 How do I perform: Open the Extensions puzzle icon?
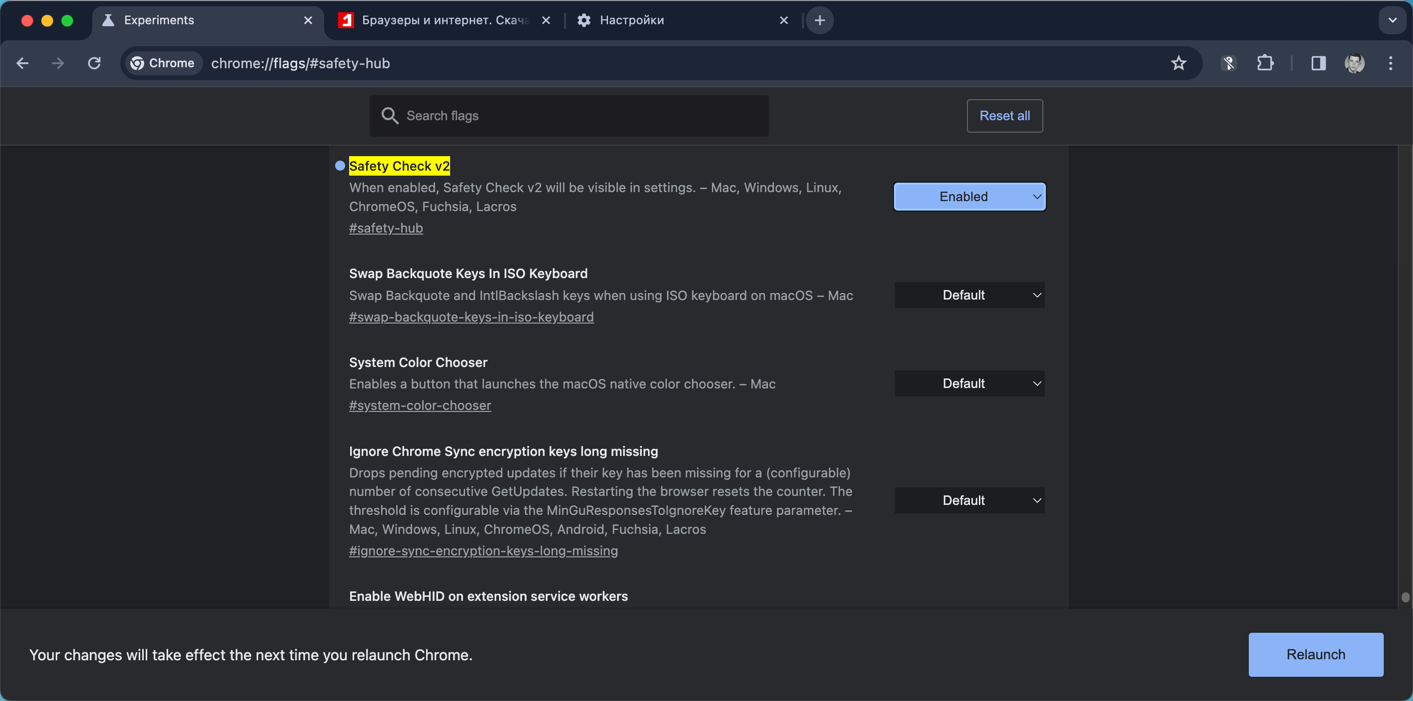pos(1265,63)
